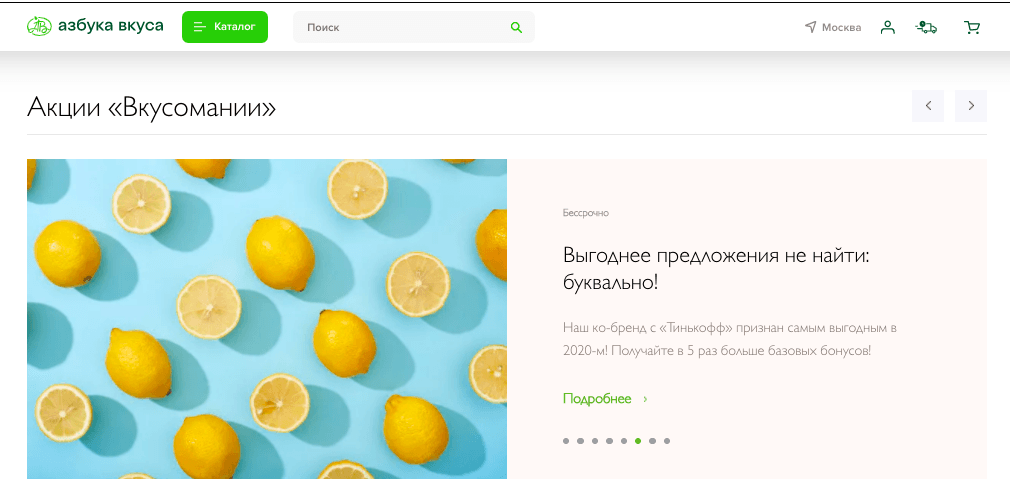Click the Подробнее link
1010x502 pixels.
coord(605,398)
